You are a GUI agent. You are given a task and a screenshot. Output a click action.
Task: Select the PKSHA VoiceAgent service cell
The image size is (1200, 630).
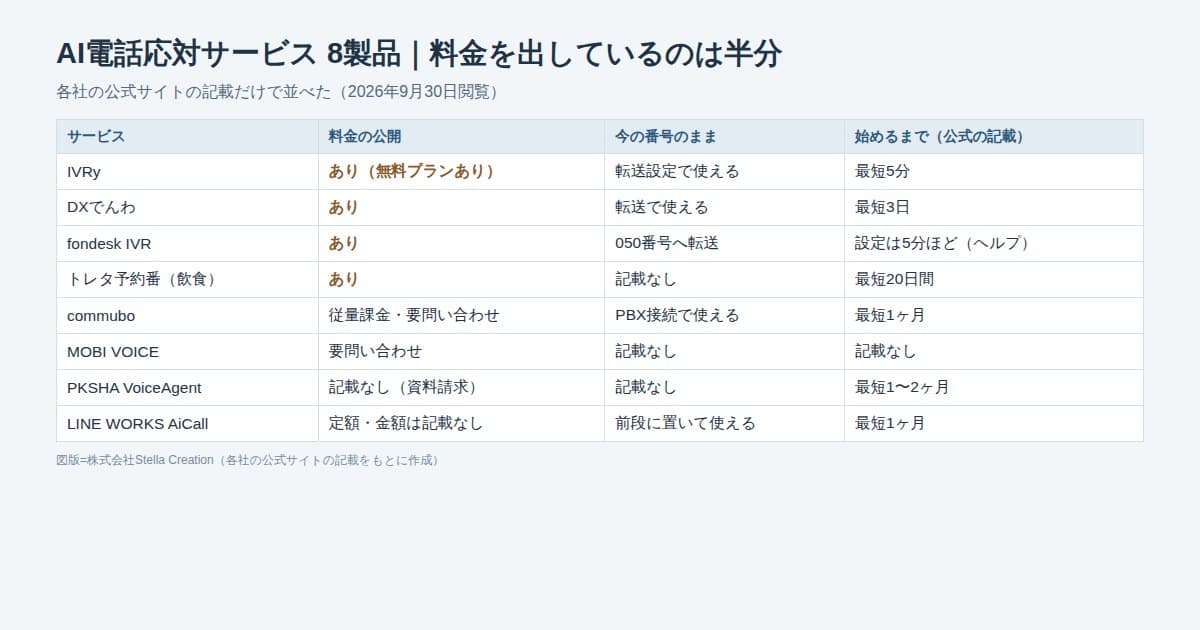coord(187,387)
